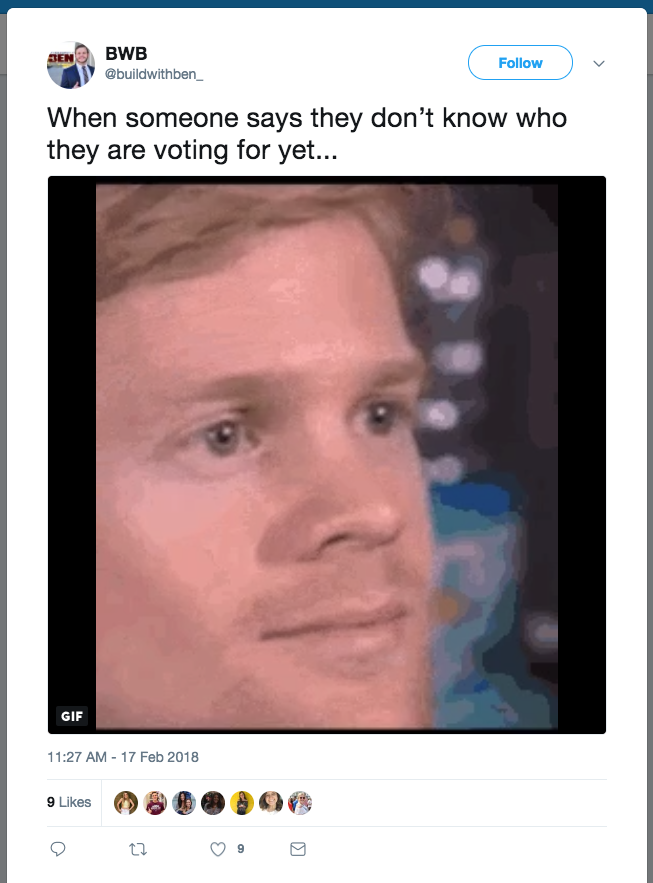Open the last liker's avatar
The height and width of the screenshot is (883, 653).
click(300, 802)
